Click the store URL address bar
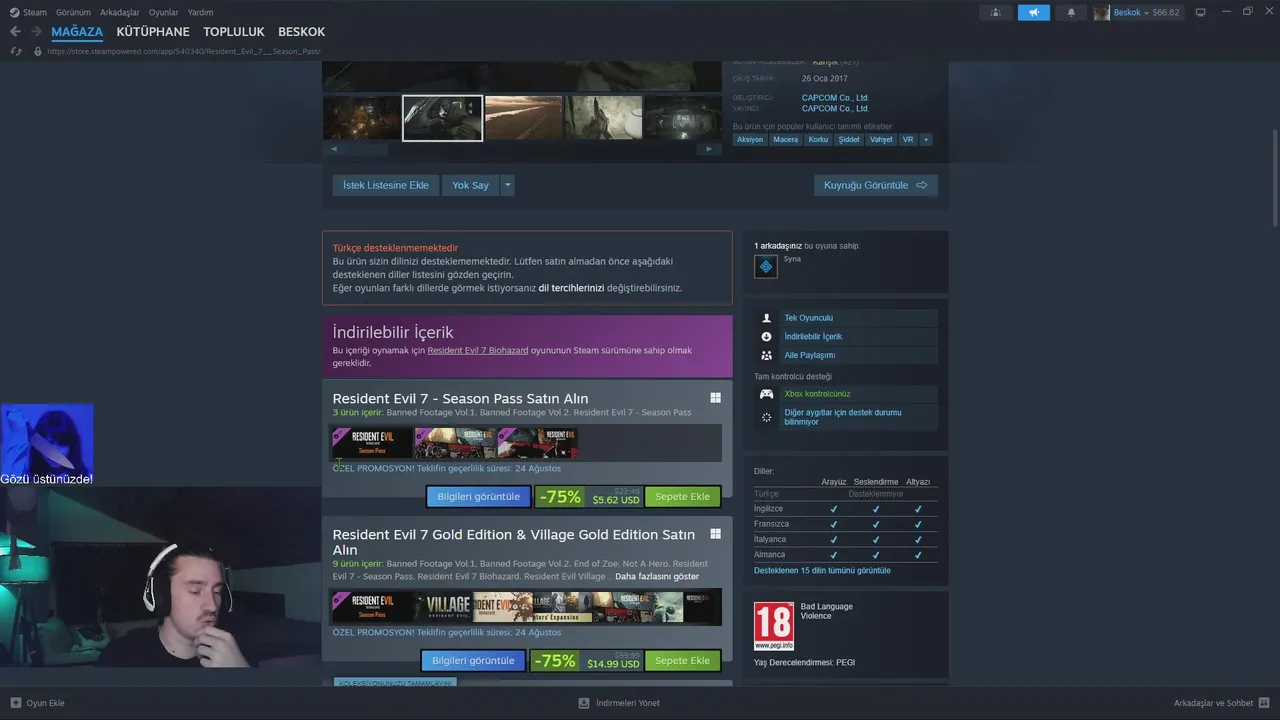The height and width of the screenshot is (720, 1280). pyautogui.click(x=183, y=51)
